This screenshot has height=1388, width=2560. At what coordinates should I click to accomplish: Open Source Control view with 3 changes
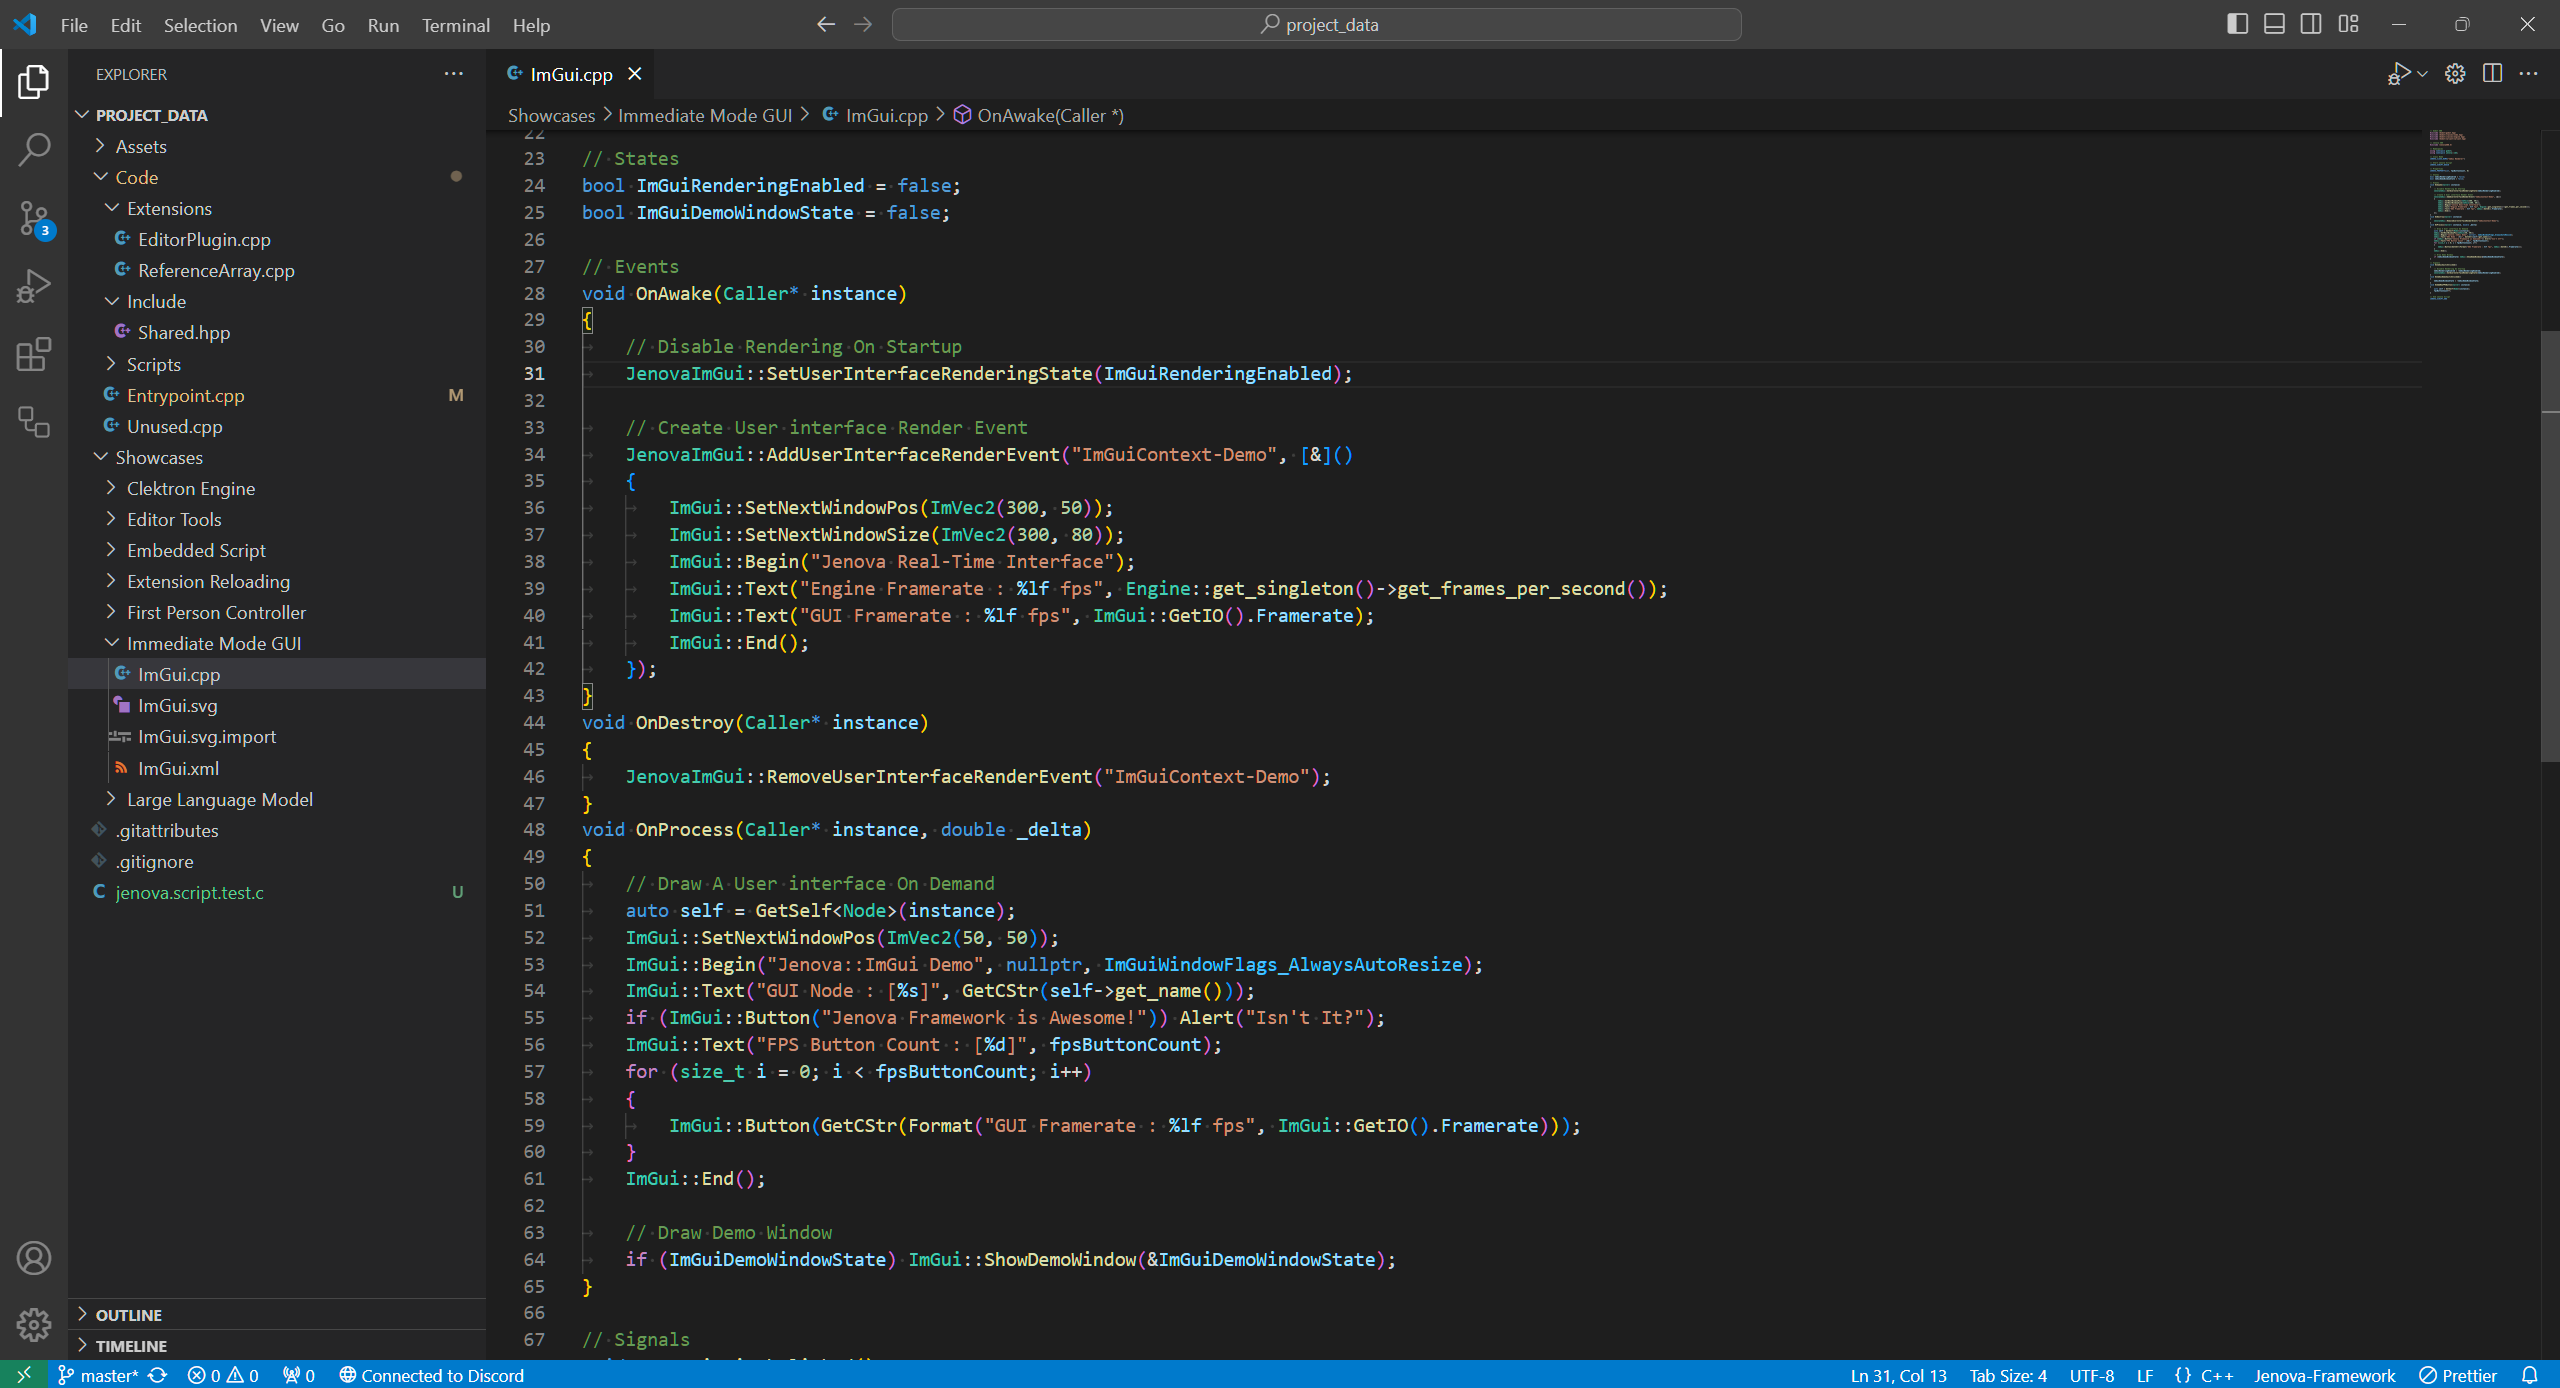[x=34, y=218]
